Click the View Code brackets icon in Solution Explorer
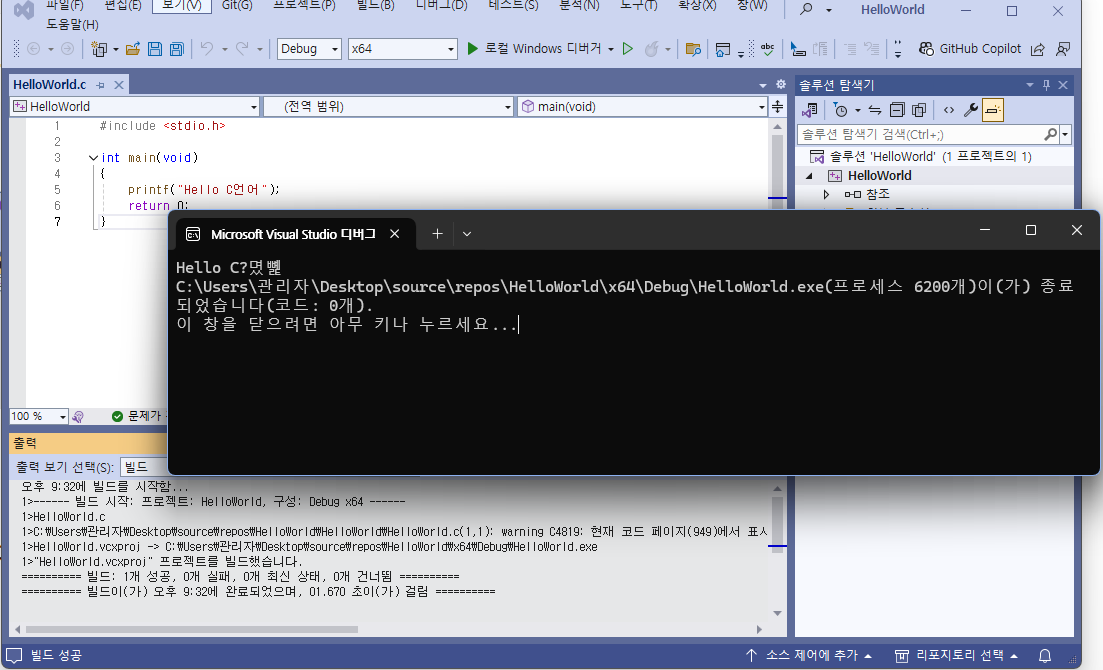Viewport: 1103px width, 670px height. tap(949, 110)
